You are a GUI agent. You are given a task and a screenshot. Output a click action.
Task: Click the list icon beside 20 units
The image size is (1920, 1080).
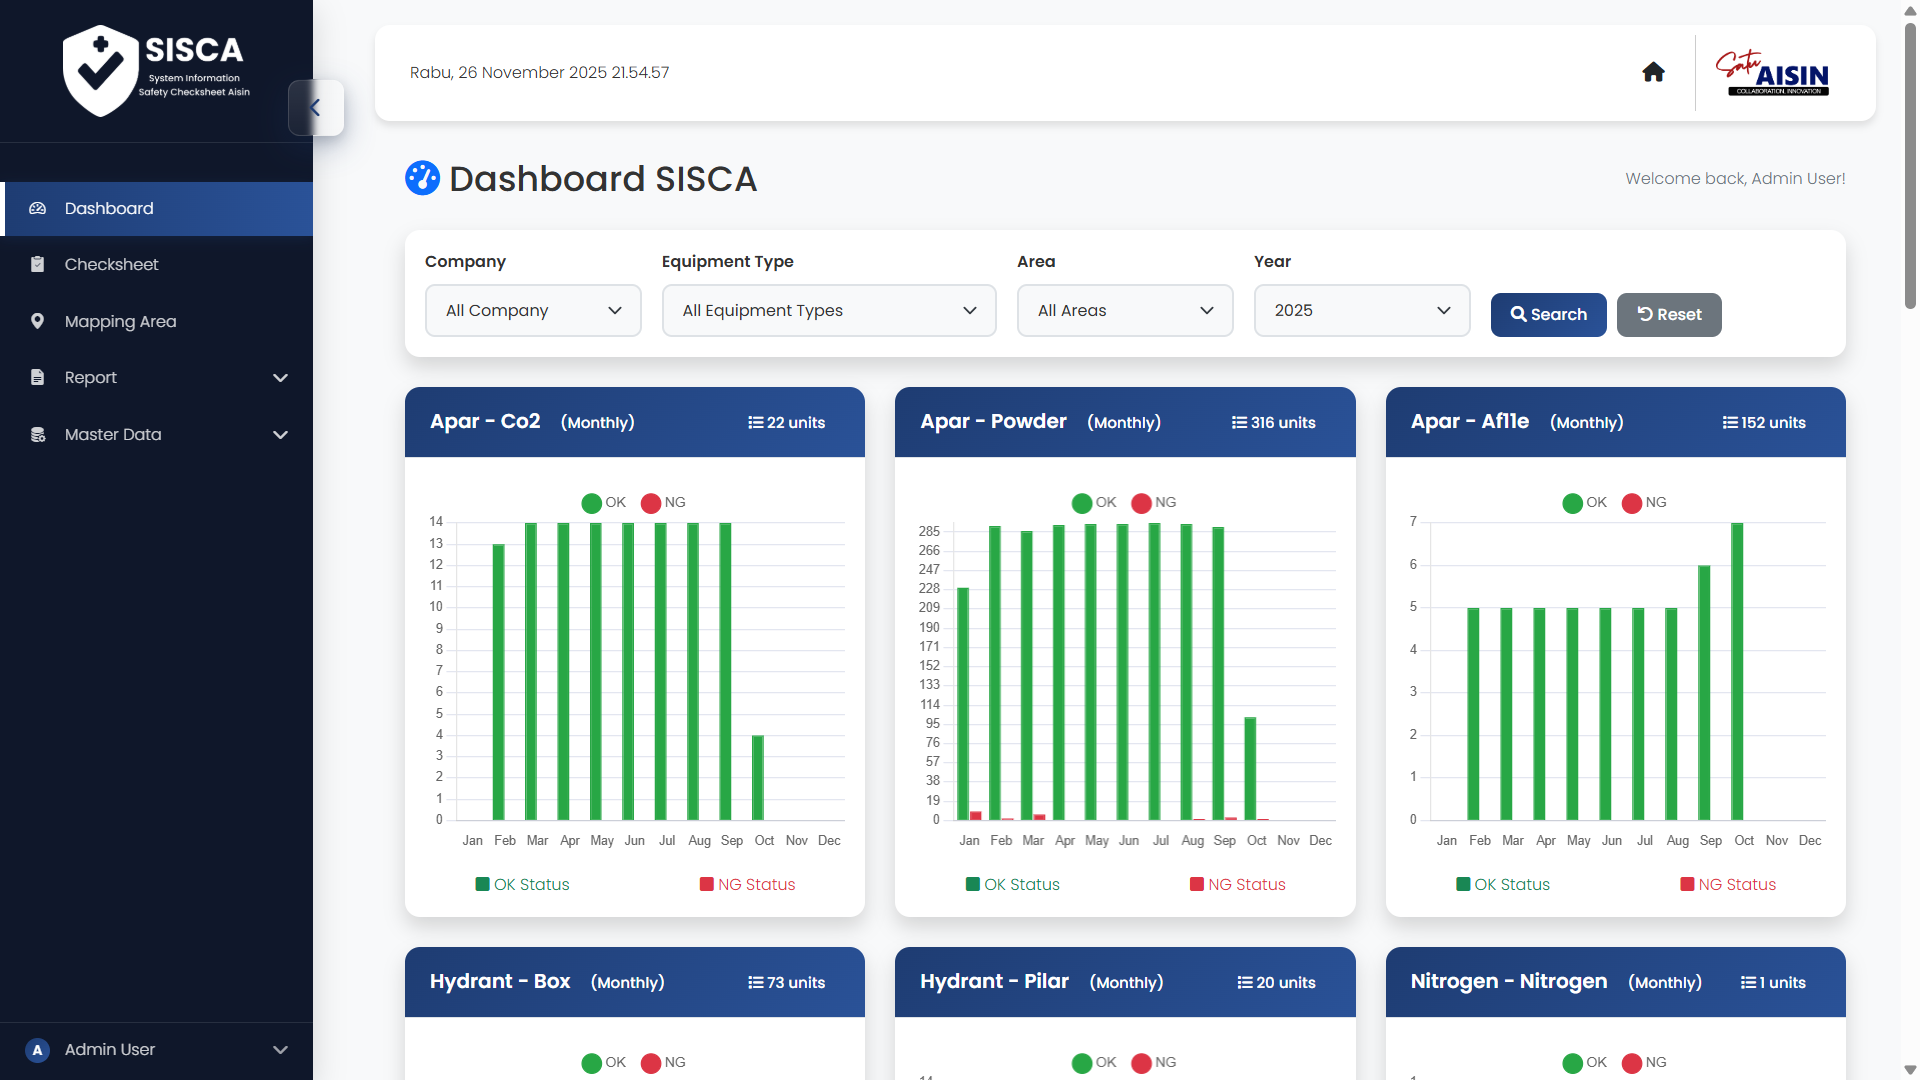tap(1245, 983)
